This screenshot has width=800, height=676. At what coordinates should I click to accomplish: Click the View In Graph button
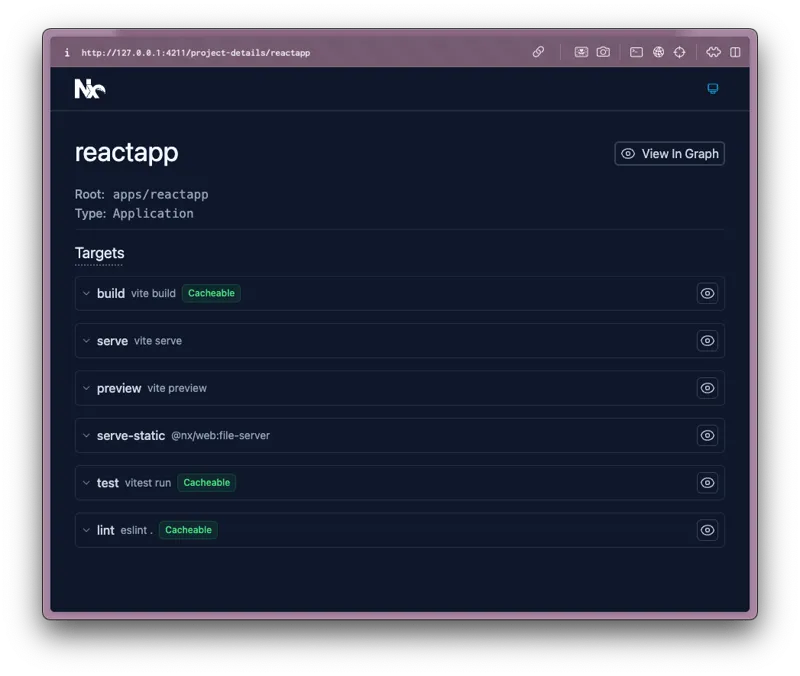click(x=669, y=153)
